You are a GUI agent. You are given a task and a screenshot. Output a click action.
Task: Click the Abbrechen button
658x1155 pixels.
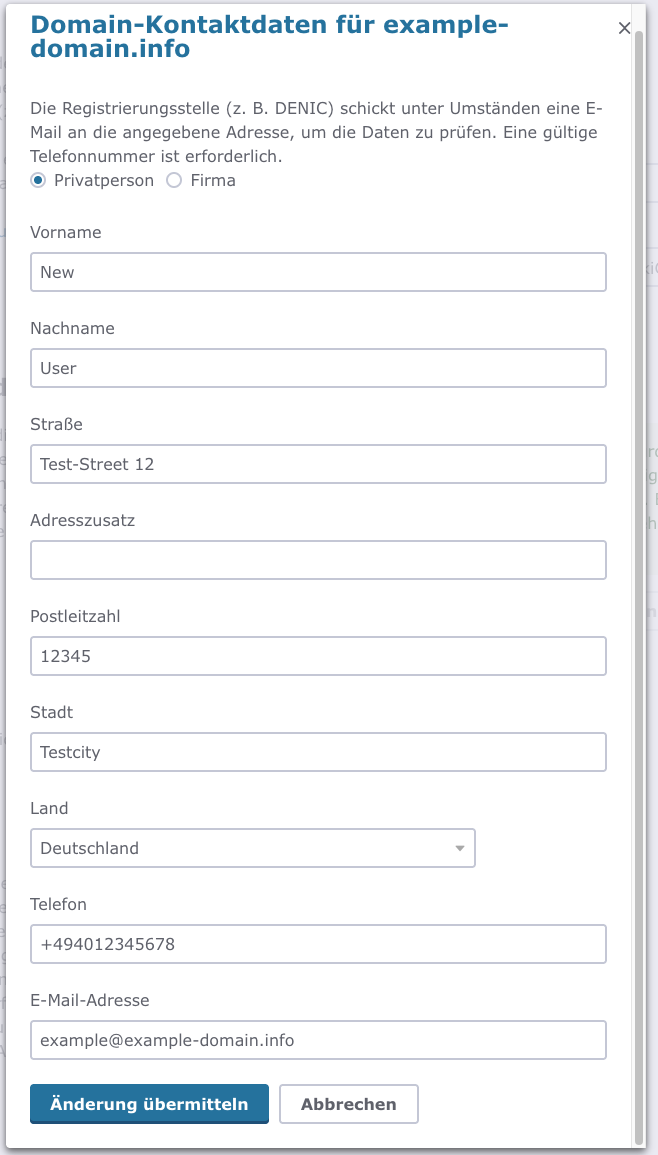click(349, 1104)
